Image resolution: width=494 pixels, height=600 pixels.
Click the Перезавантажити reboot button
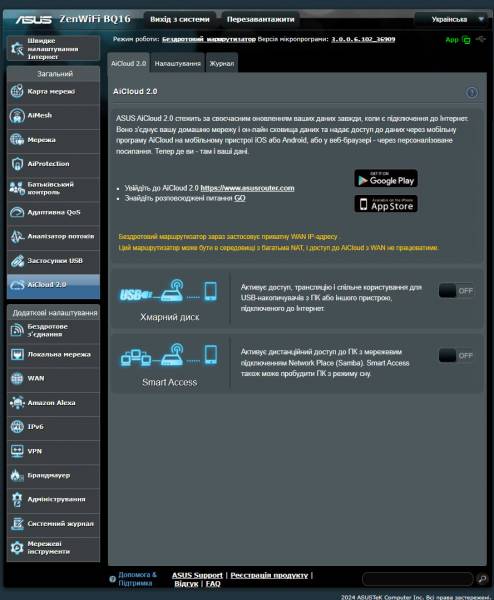(261, 19)
